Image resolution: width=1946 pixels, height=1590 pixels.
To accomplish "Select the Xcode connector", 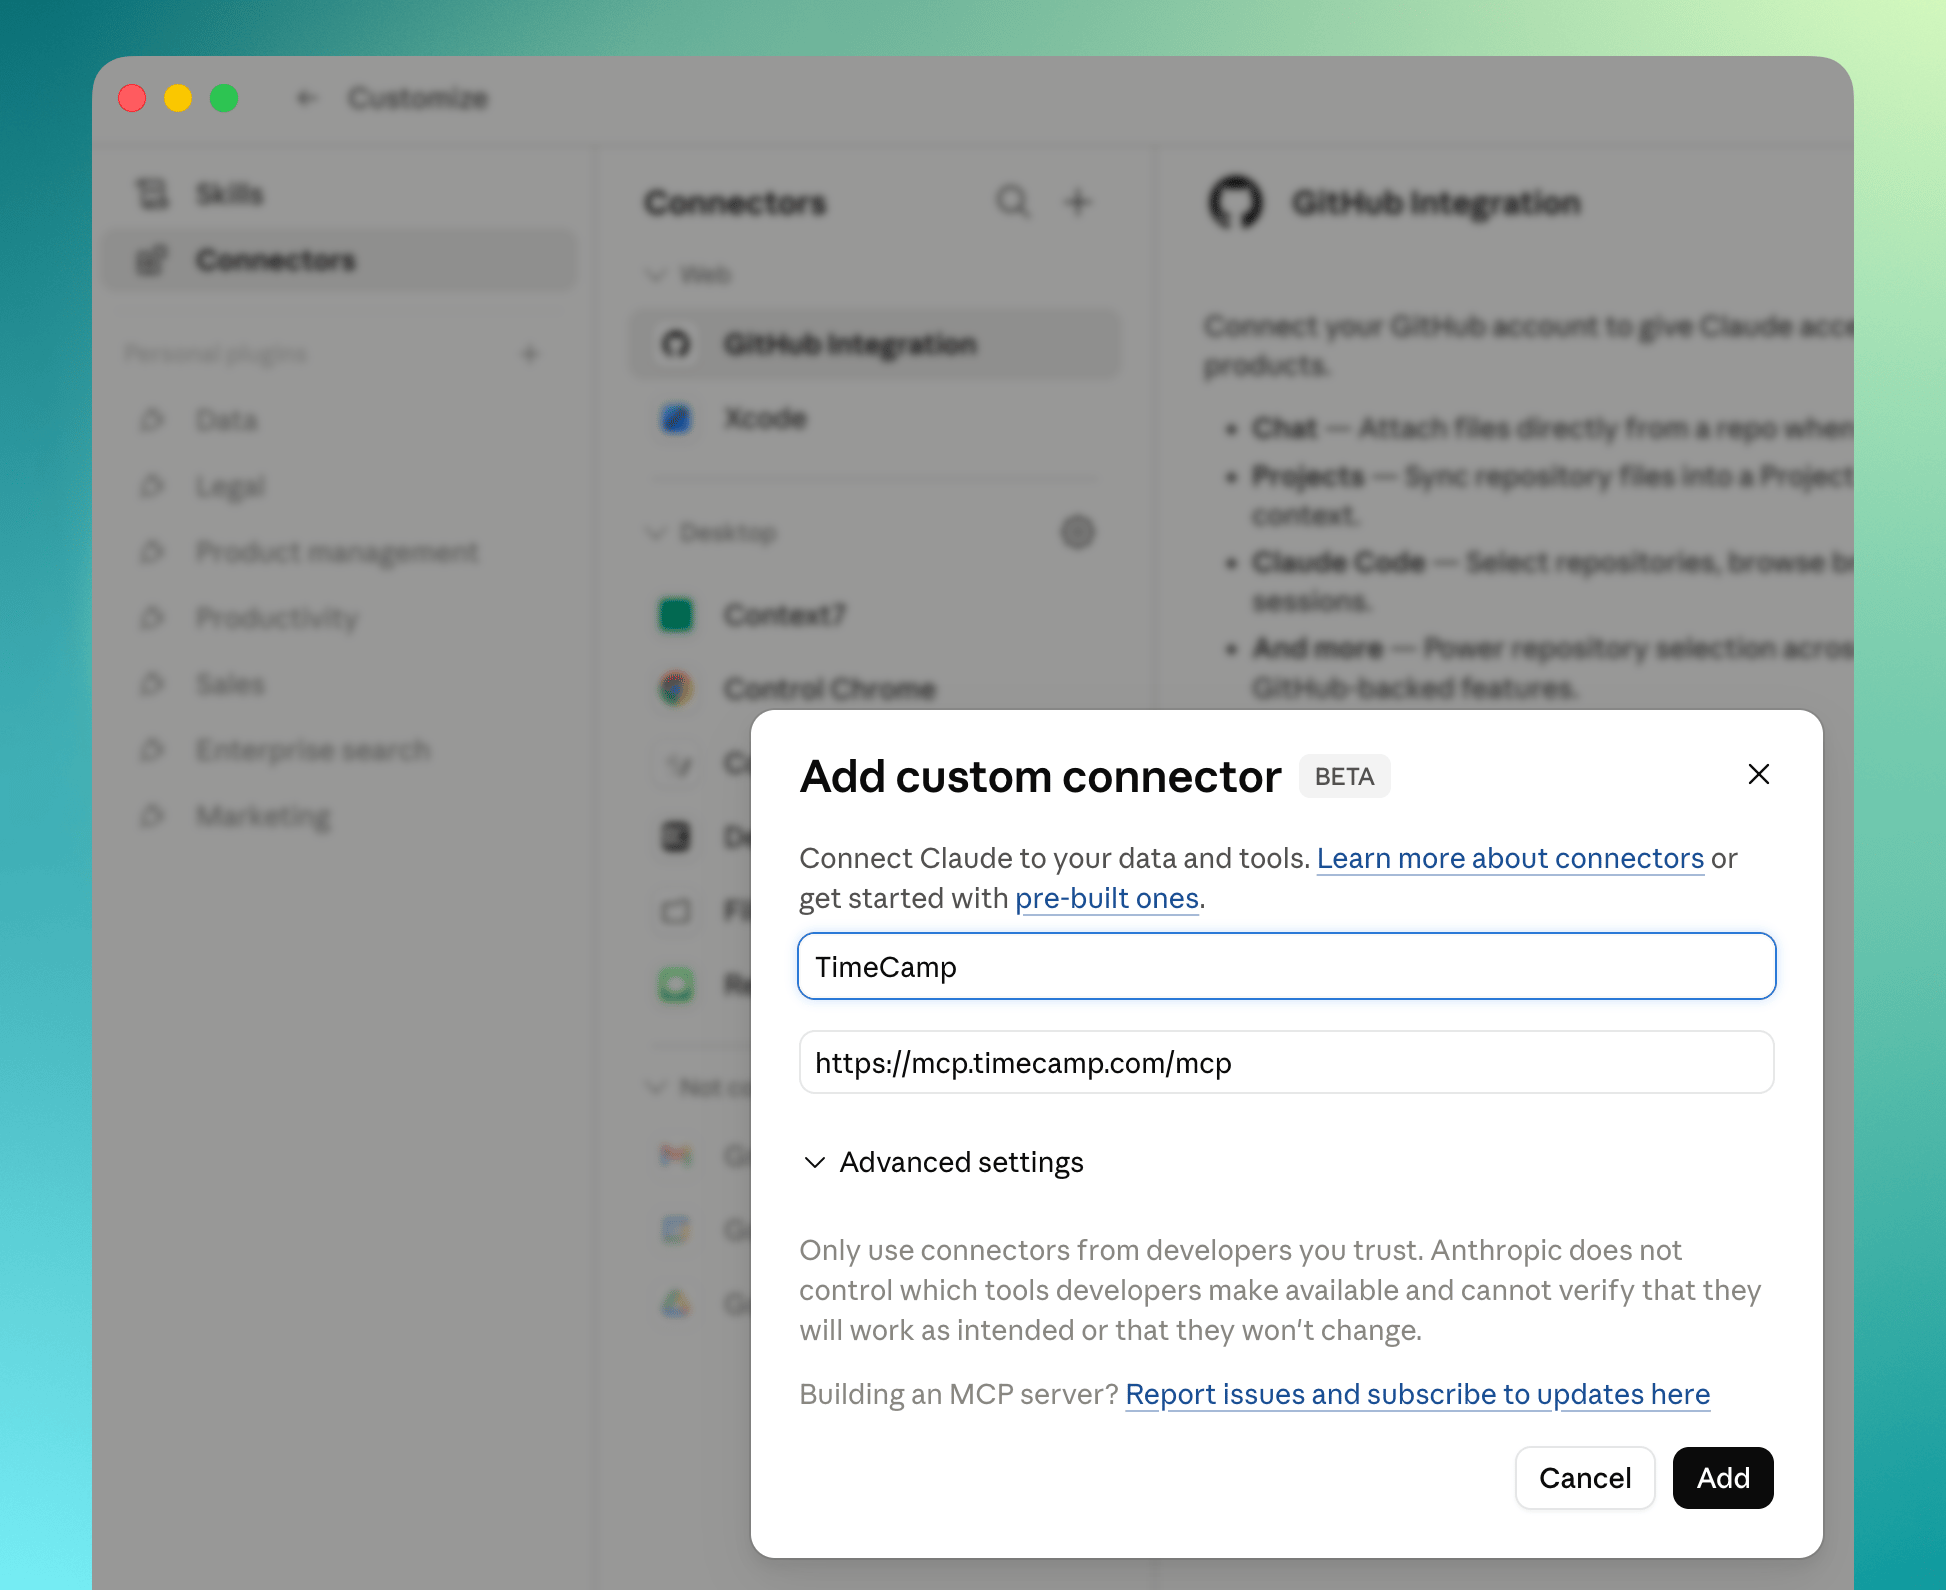I will [x=875, y=418].
